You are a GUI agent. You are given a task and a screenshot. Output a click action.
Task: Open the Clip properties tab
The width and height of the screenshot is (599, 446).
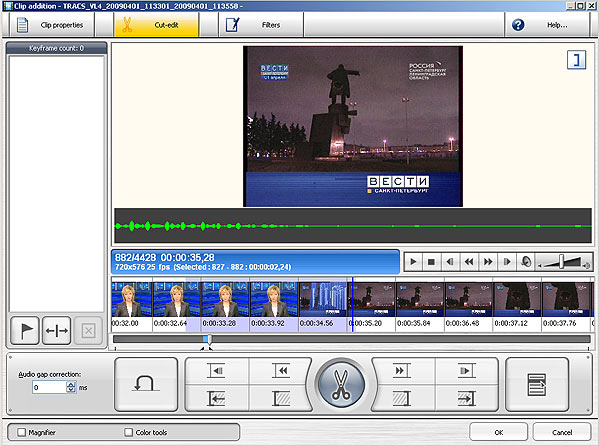tap(51, 25)
